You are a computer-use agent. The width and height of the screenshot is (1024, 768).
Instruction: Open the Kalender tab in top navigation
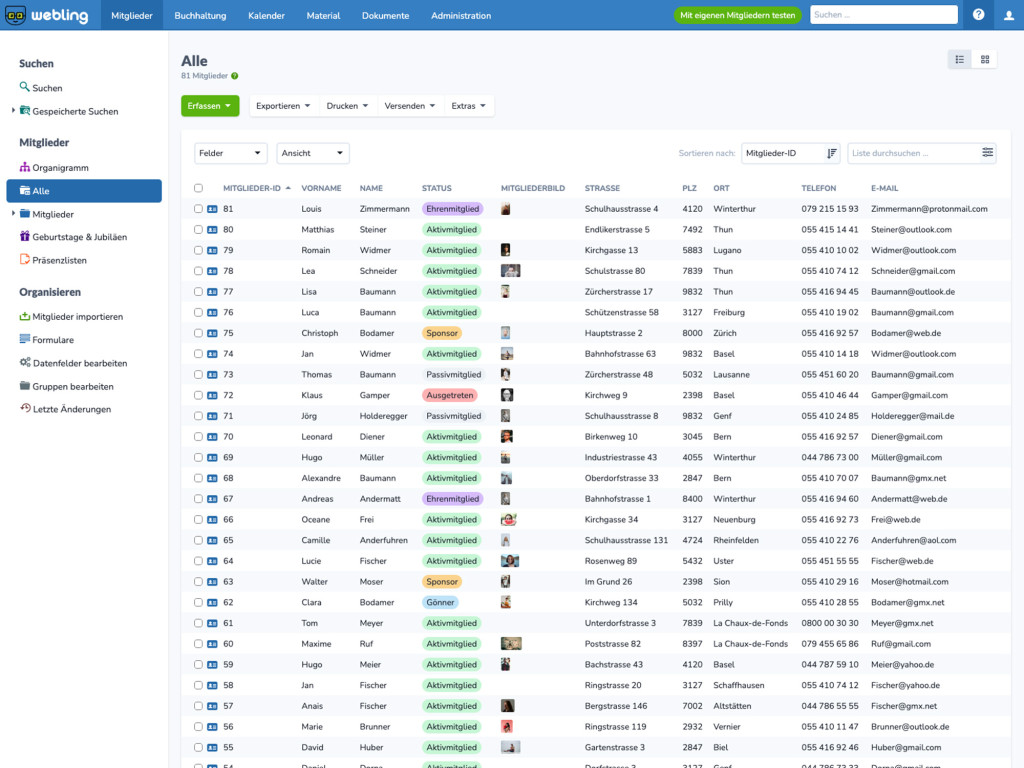coord(266,15)
